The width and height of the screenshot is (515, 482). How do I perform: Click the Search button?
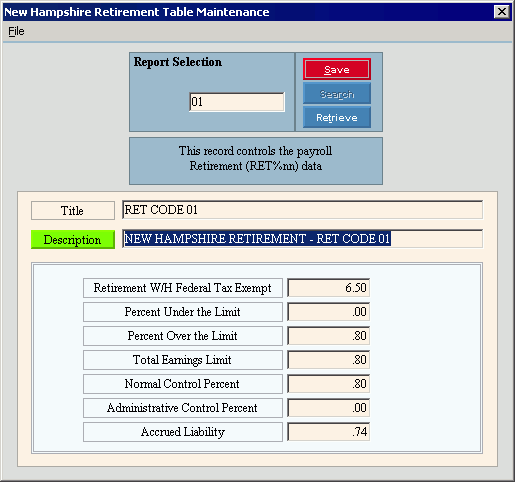337,94
